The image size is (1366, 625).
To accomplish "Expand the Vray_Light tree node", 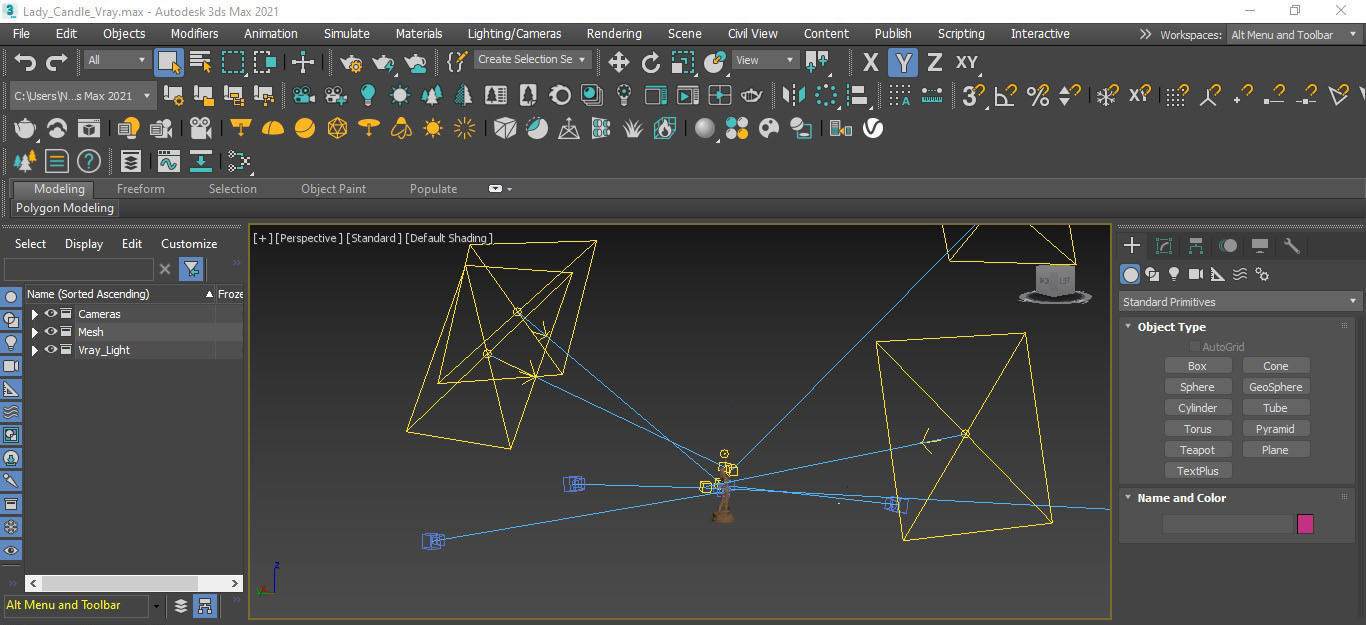I will 35,350.
